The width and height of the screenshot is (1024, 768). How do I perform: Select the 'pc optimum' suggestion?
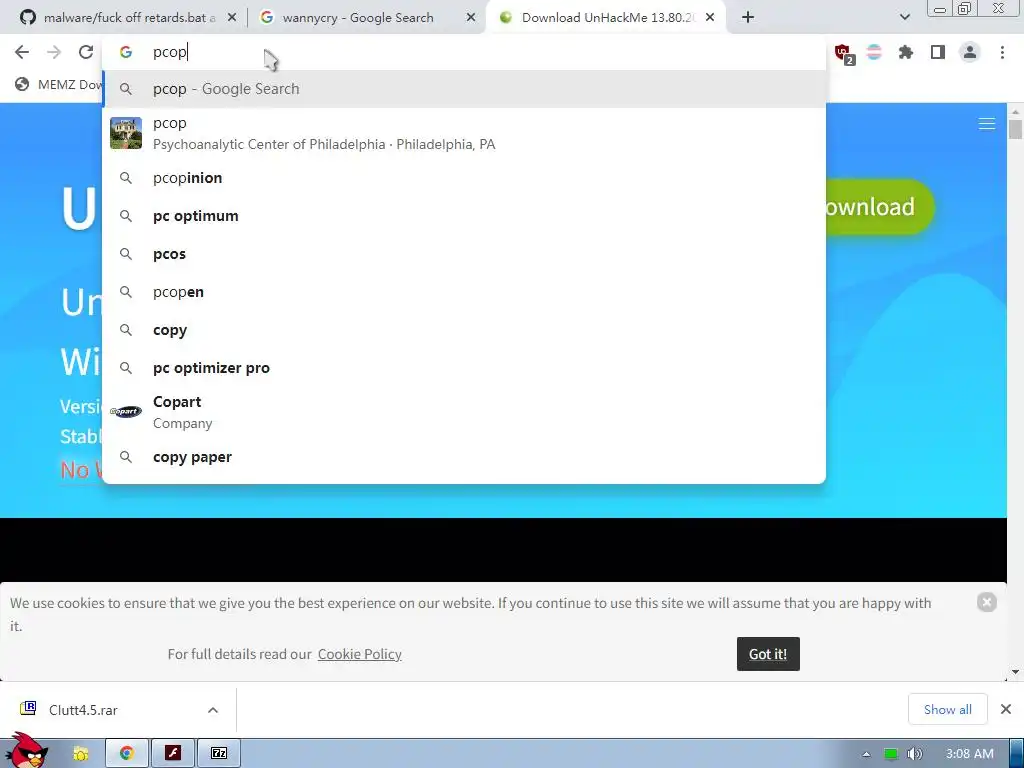tap(464, 216)
